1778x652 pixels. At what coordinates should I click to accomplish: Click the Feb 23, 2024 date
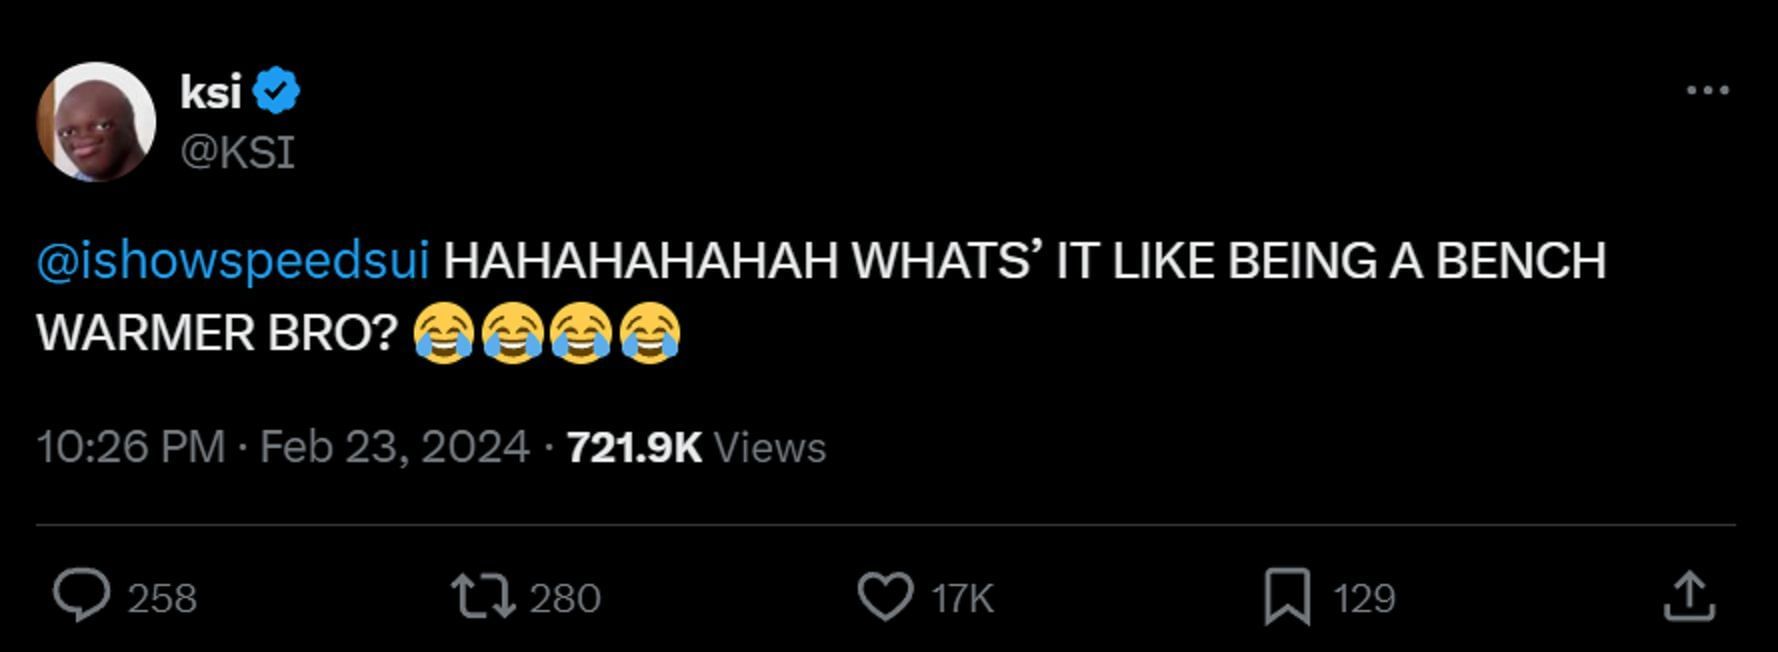(395, 447)
